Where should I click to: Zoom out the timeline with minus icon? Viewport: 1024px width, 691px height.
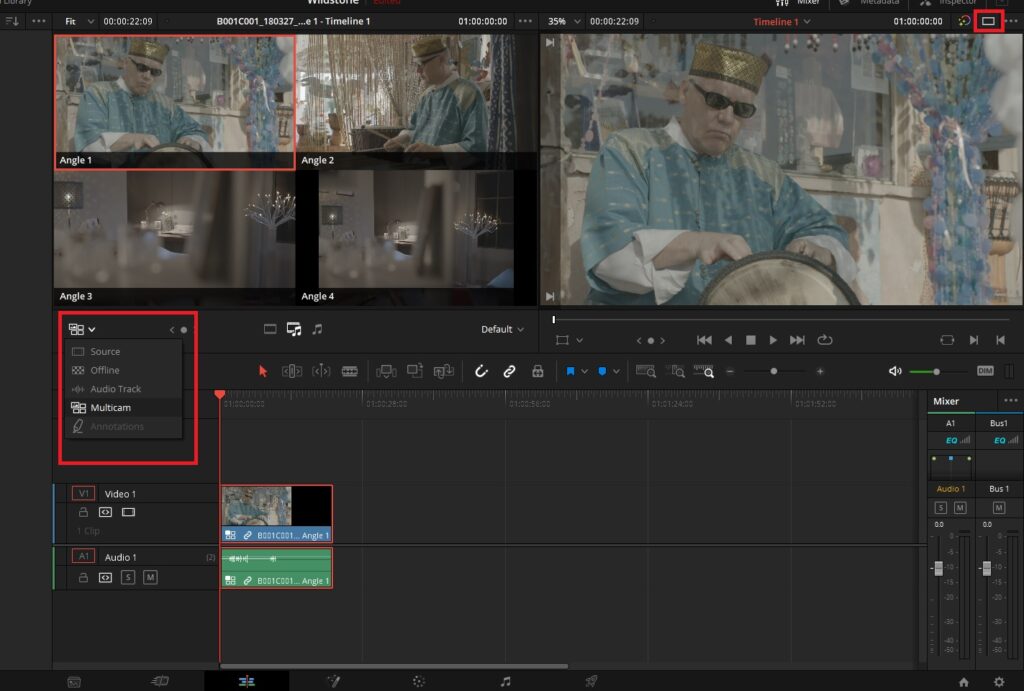(x=730, y=371)
